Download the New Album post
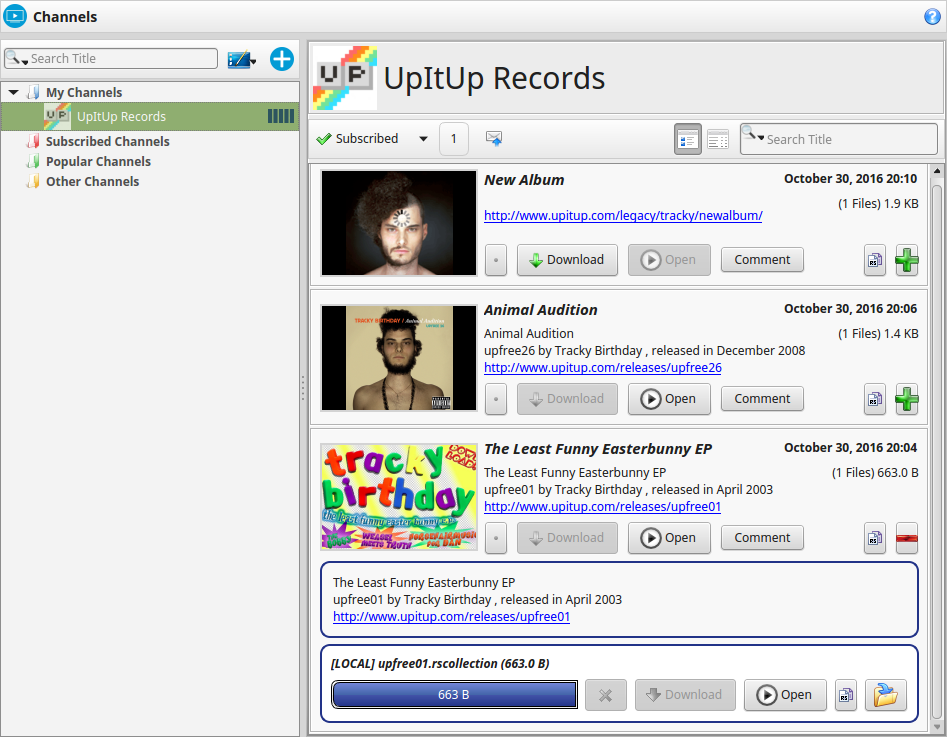Screen dimensions: 947x737 [567, 260]
